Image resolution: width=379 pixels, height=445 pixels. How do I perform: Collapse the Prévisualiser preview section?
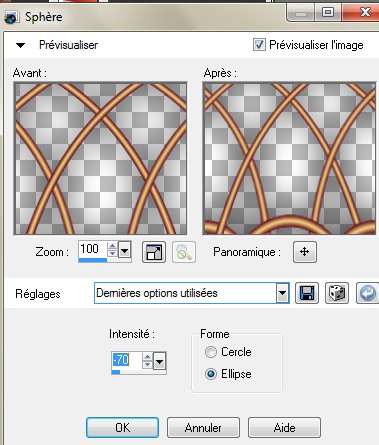(21, 45)
